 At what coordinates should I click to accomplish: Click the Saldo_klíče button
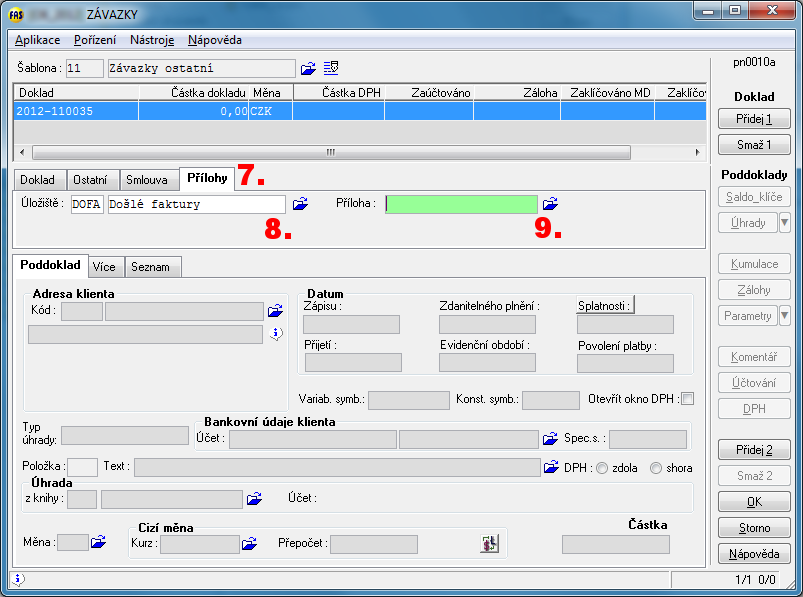pyautogui.click(x=754, y=197)
